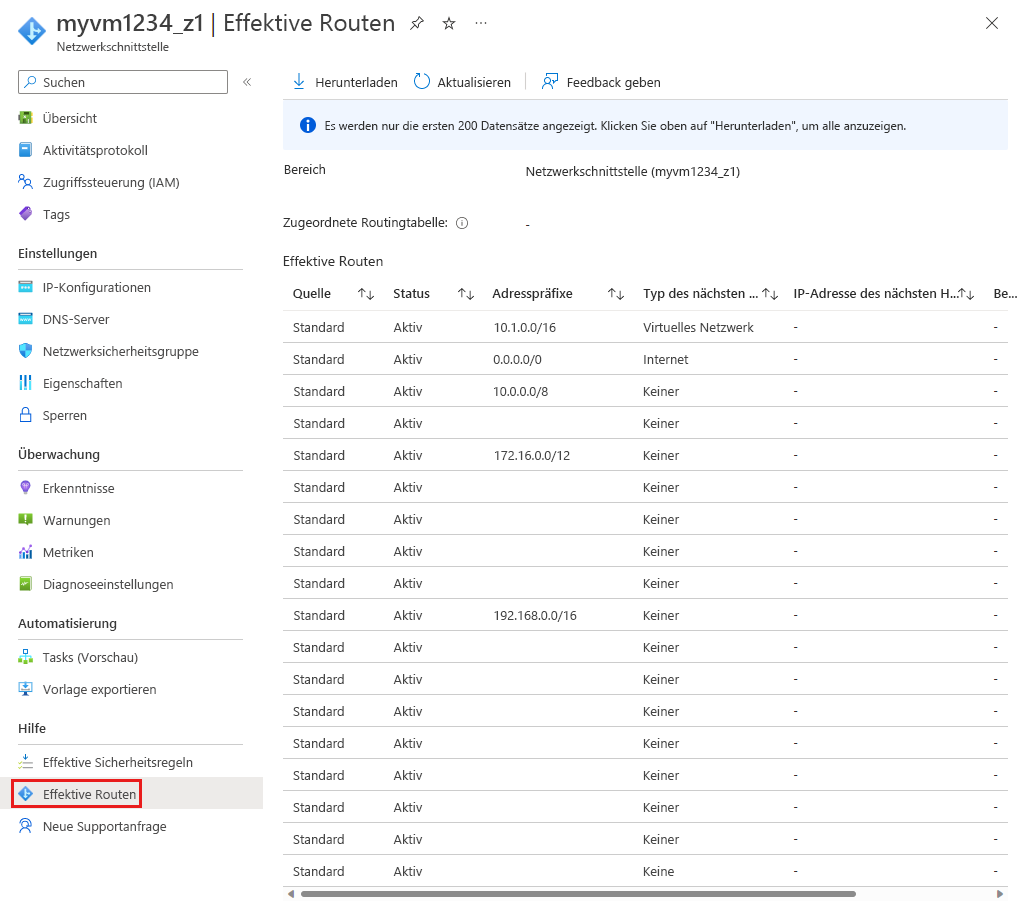The width and height of the screenshot is (1026, 913).
Task: Toggle the favorite star for Effektive Routen
Action: coord(448,23)
